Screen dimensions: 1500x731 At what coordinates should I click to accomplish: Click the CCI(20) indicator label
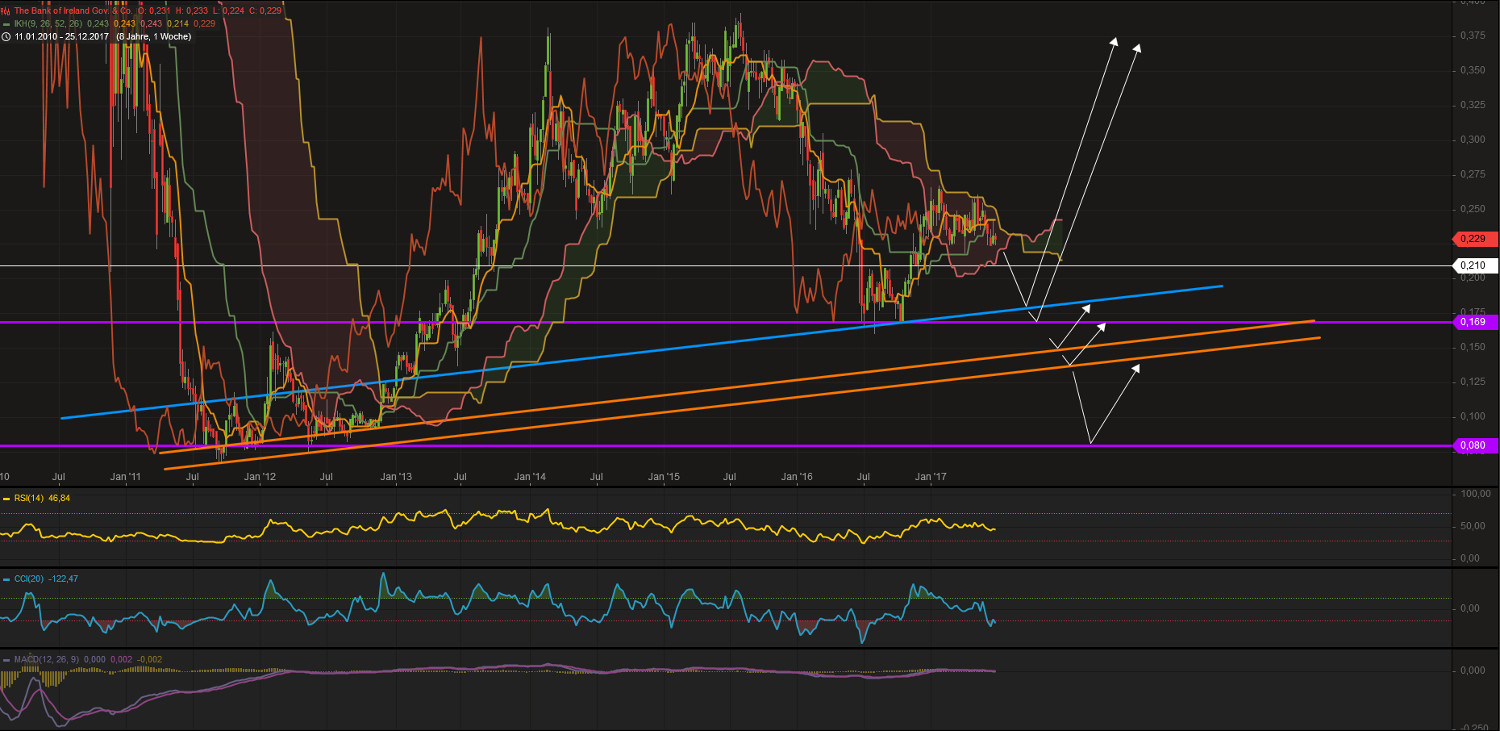coord(27,579)
